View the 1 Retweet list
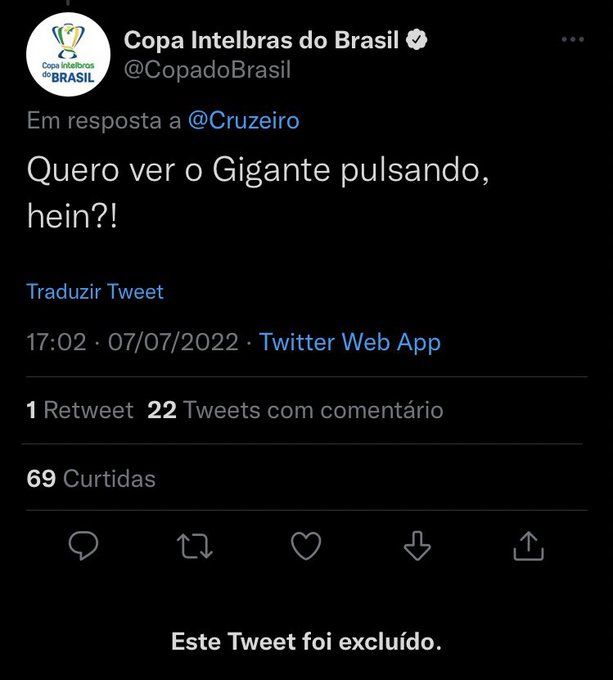This screenshot has width=613, height=680. pos(80,410)
